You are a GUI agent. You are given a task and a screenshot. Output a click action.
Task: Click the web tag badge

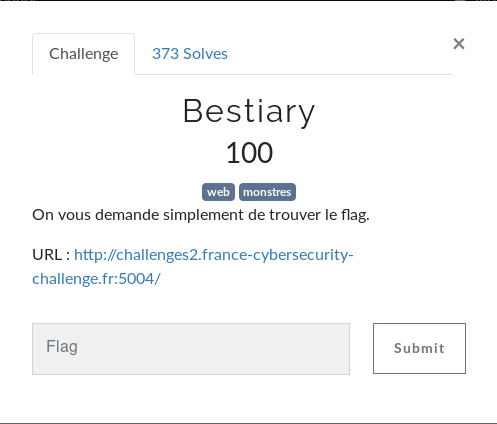tap(218, 192)
